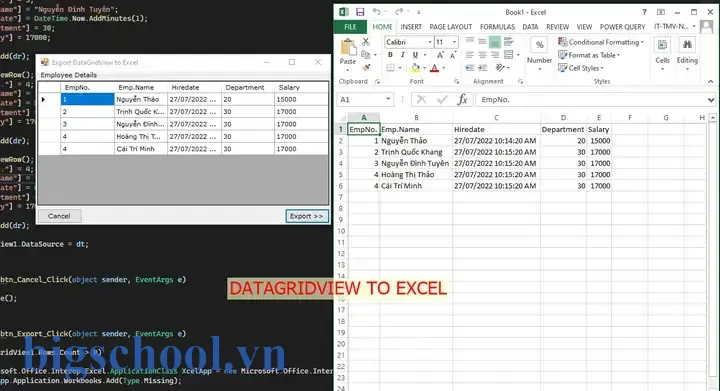Click the Paste clipboard icon
This screenshot has height=391, width=720.
click(348, 47)
